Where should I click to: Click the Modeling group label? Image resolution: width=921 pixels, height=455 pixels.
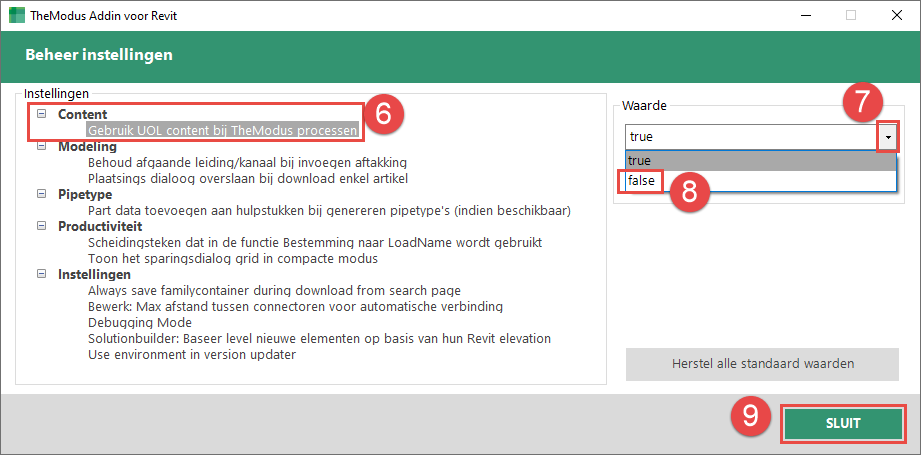[x=87, y=146]
